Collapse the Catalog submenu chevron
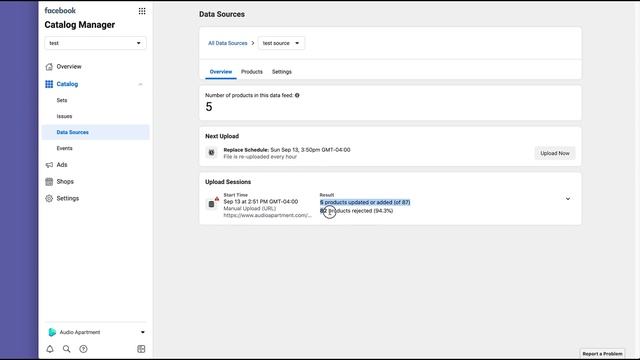 click(x=140, y=84)
